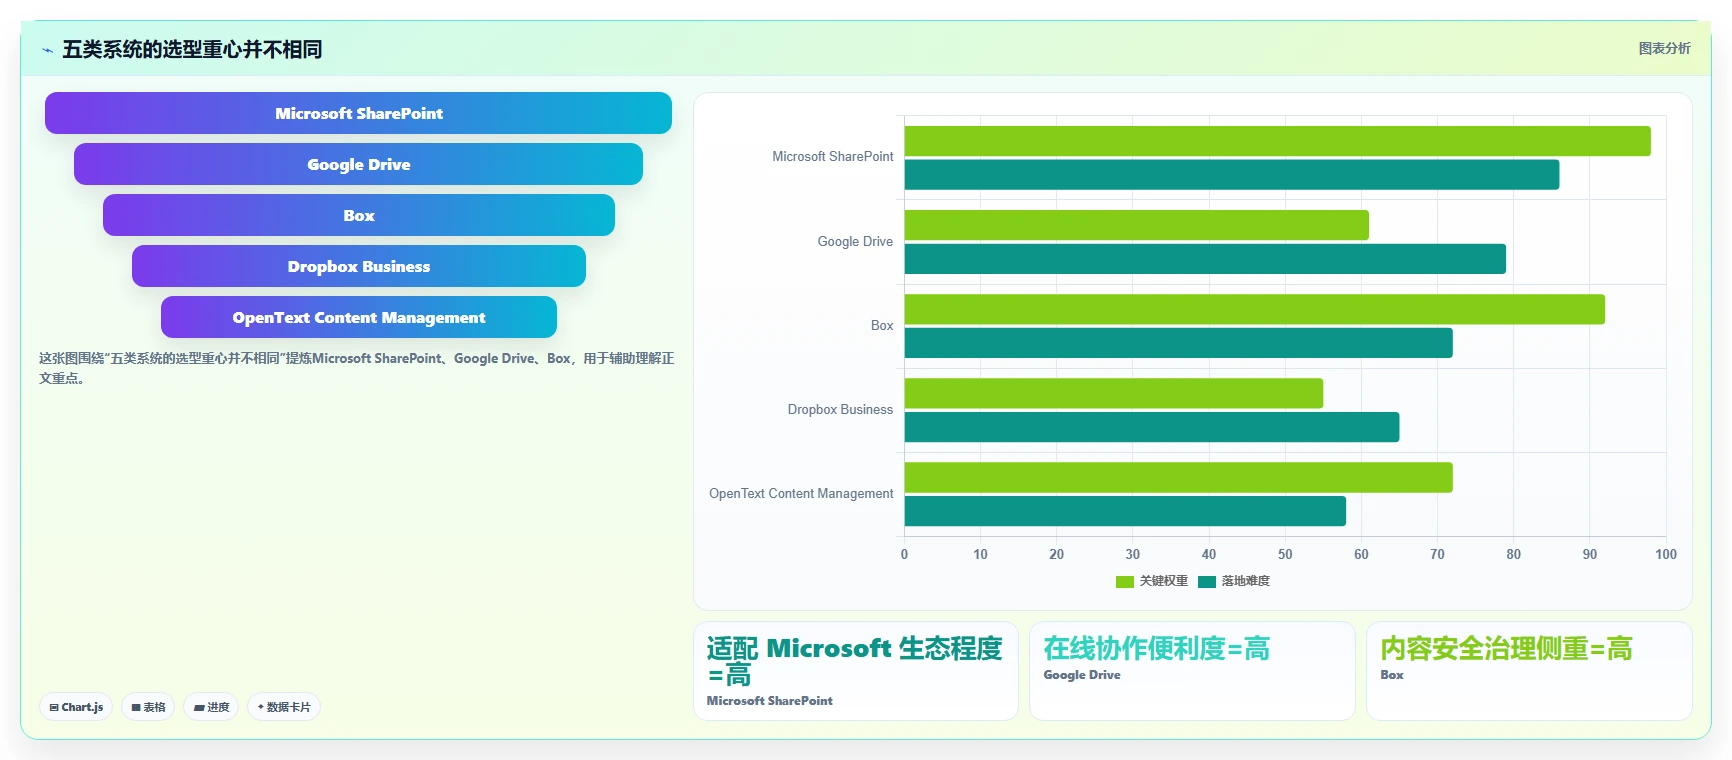Click the x-axis tick label 100
The width and height of the screenshot is (1732, 760).
pyautogui.click(x=1666, y=554)
